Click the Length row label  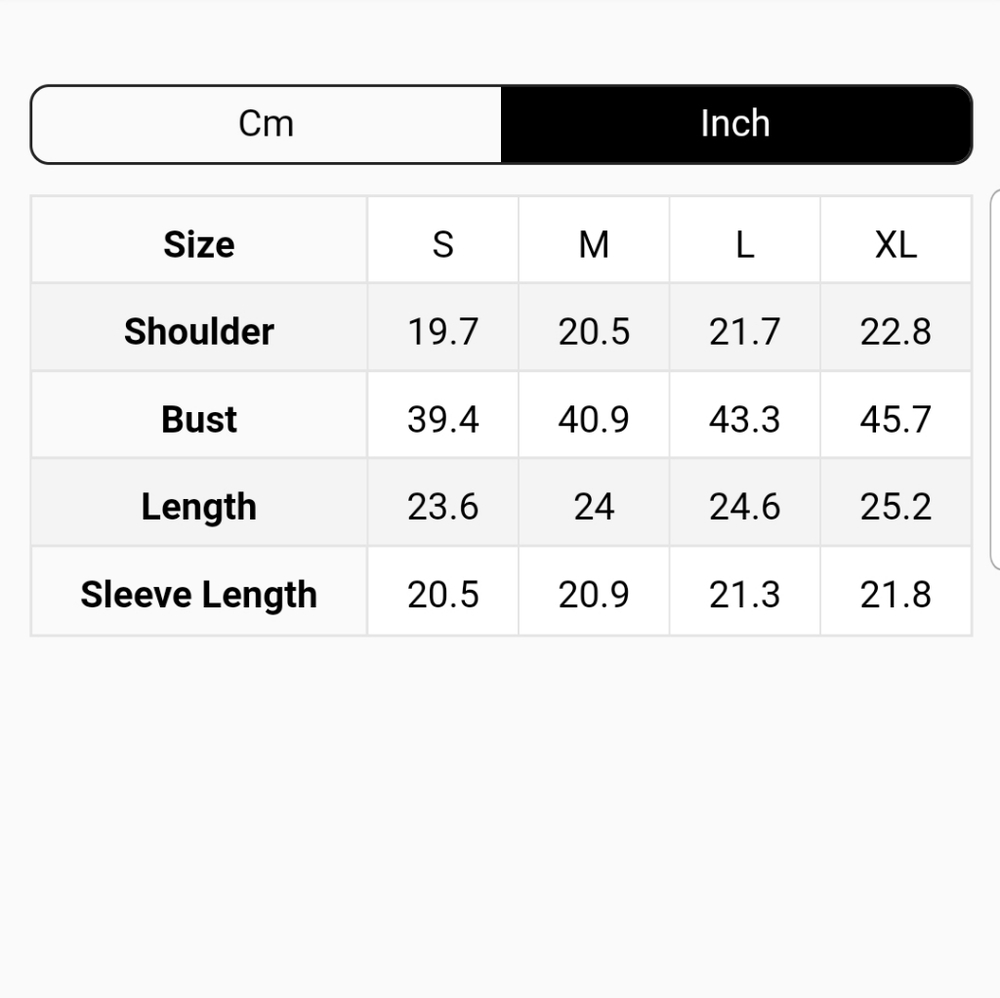pos(199,507)
